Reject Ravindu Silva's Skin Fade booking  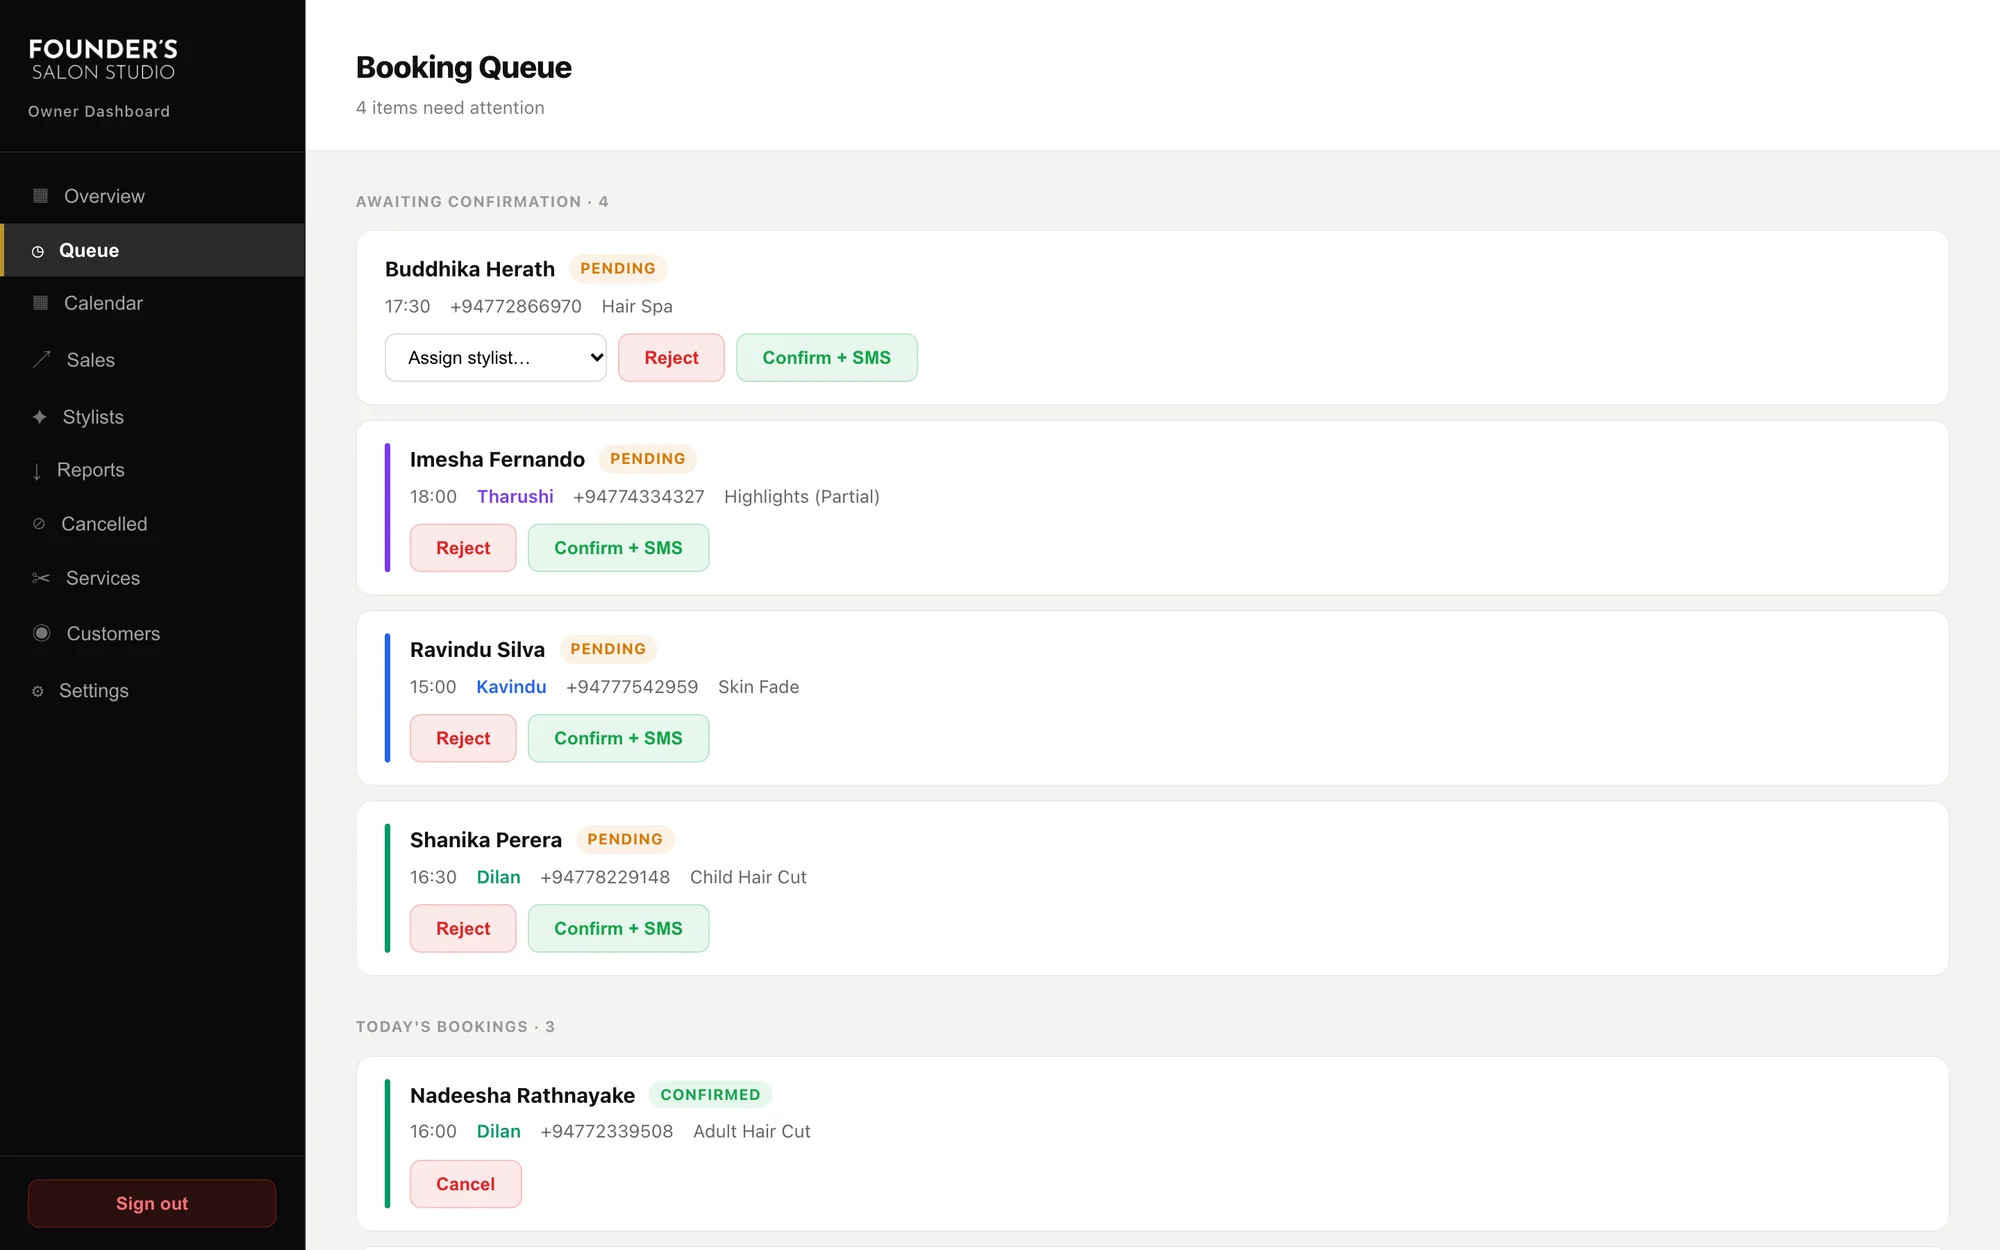click(463, 738)
